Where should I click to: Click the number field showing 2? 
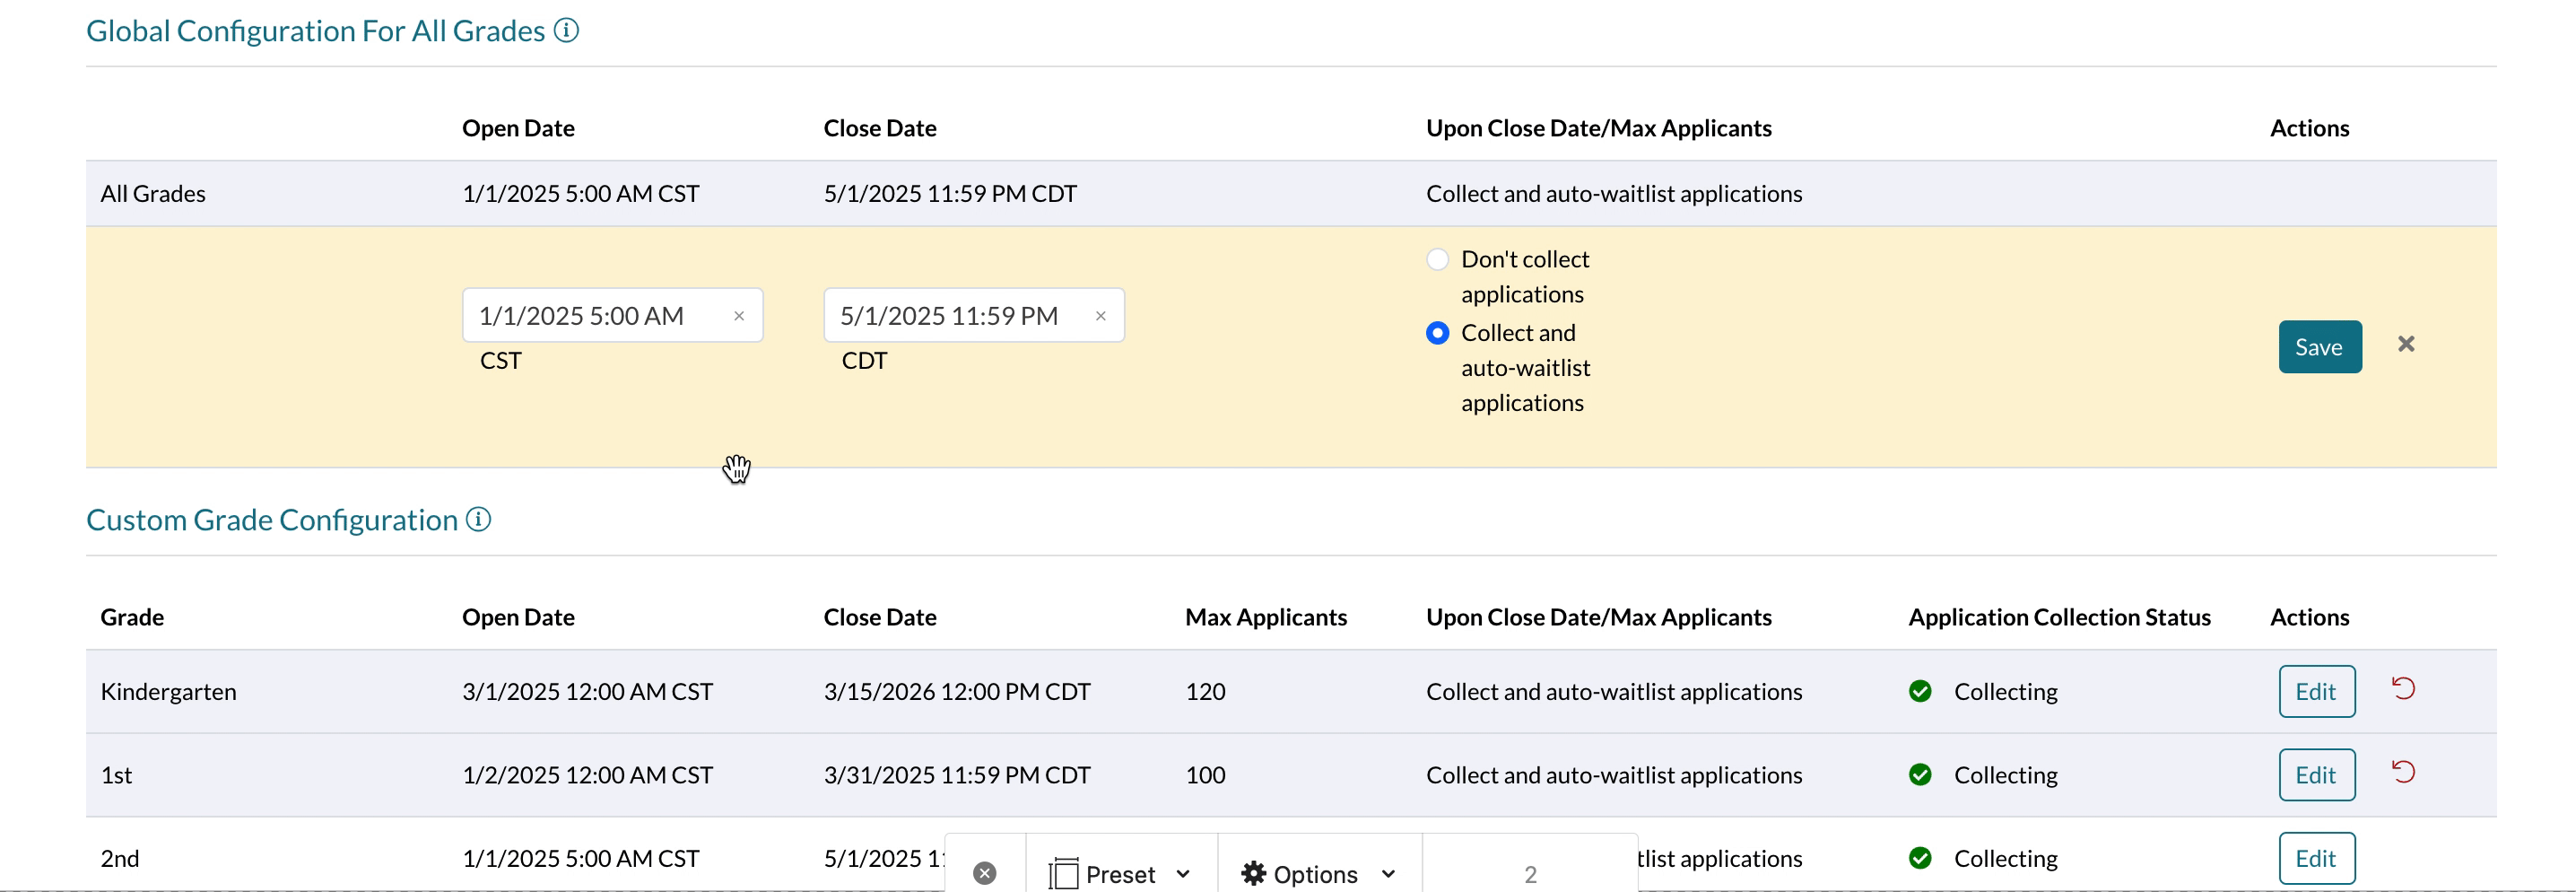tap(1529, 873)
